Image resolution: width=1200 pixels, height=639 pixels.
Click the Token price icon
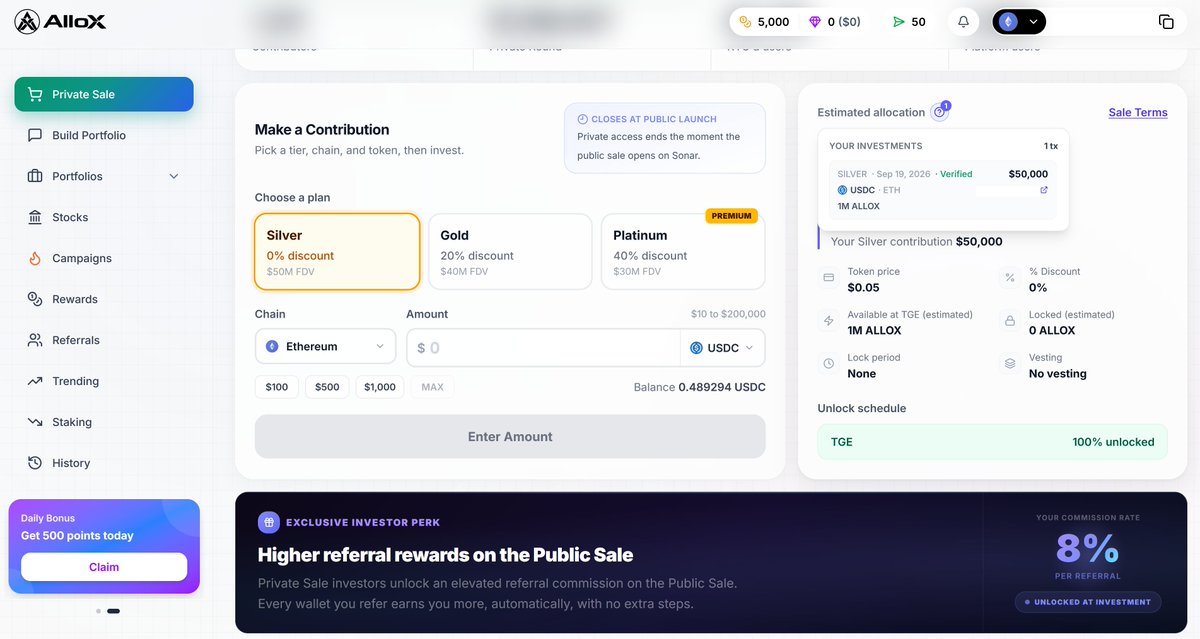coord(828,278)
